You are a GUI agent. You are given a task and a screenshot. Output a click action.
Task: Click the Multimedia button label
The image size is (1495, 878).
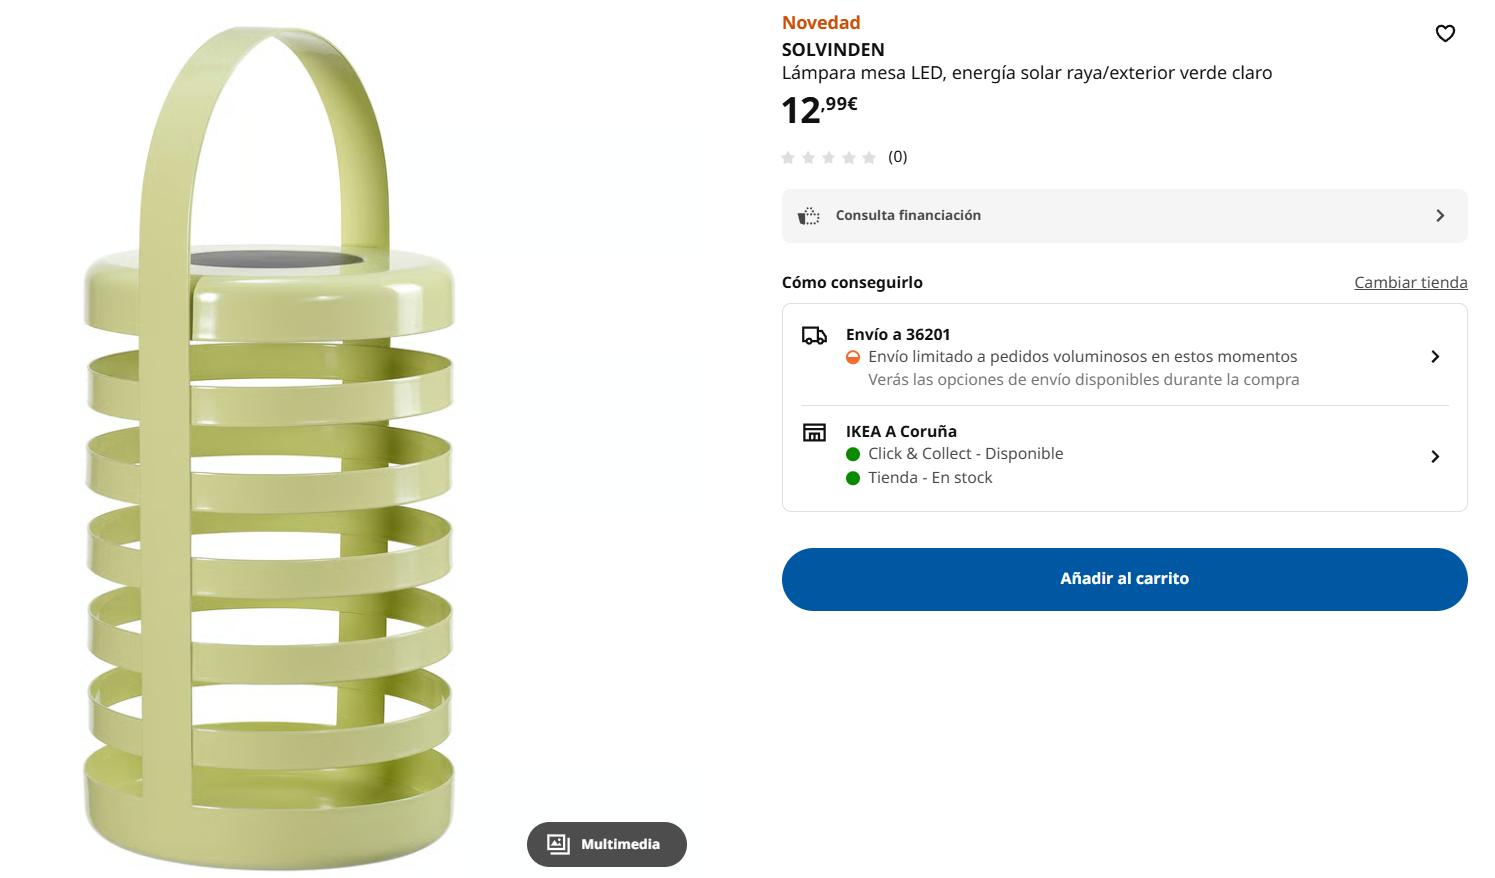point(620,845)
